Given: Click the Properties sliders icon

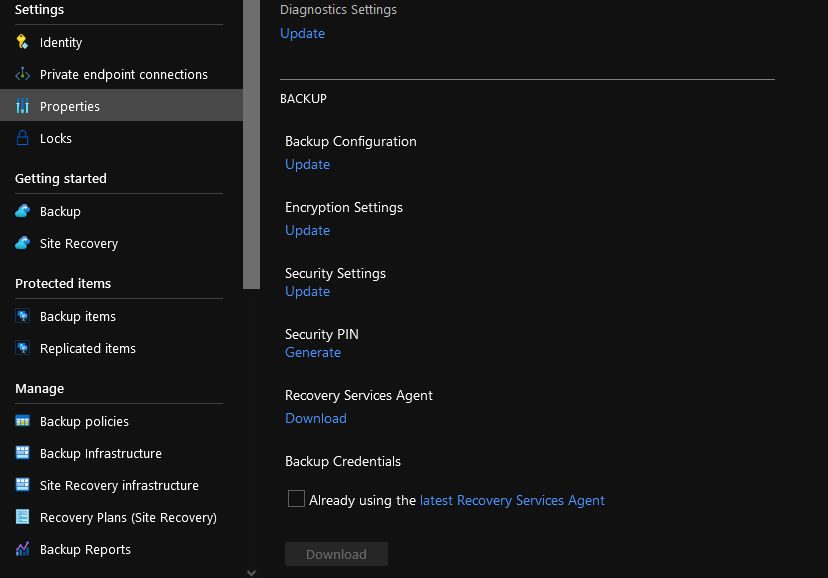Looking at the screenshot, I should coord(22,106).
